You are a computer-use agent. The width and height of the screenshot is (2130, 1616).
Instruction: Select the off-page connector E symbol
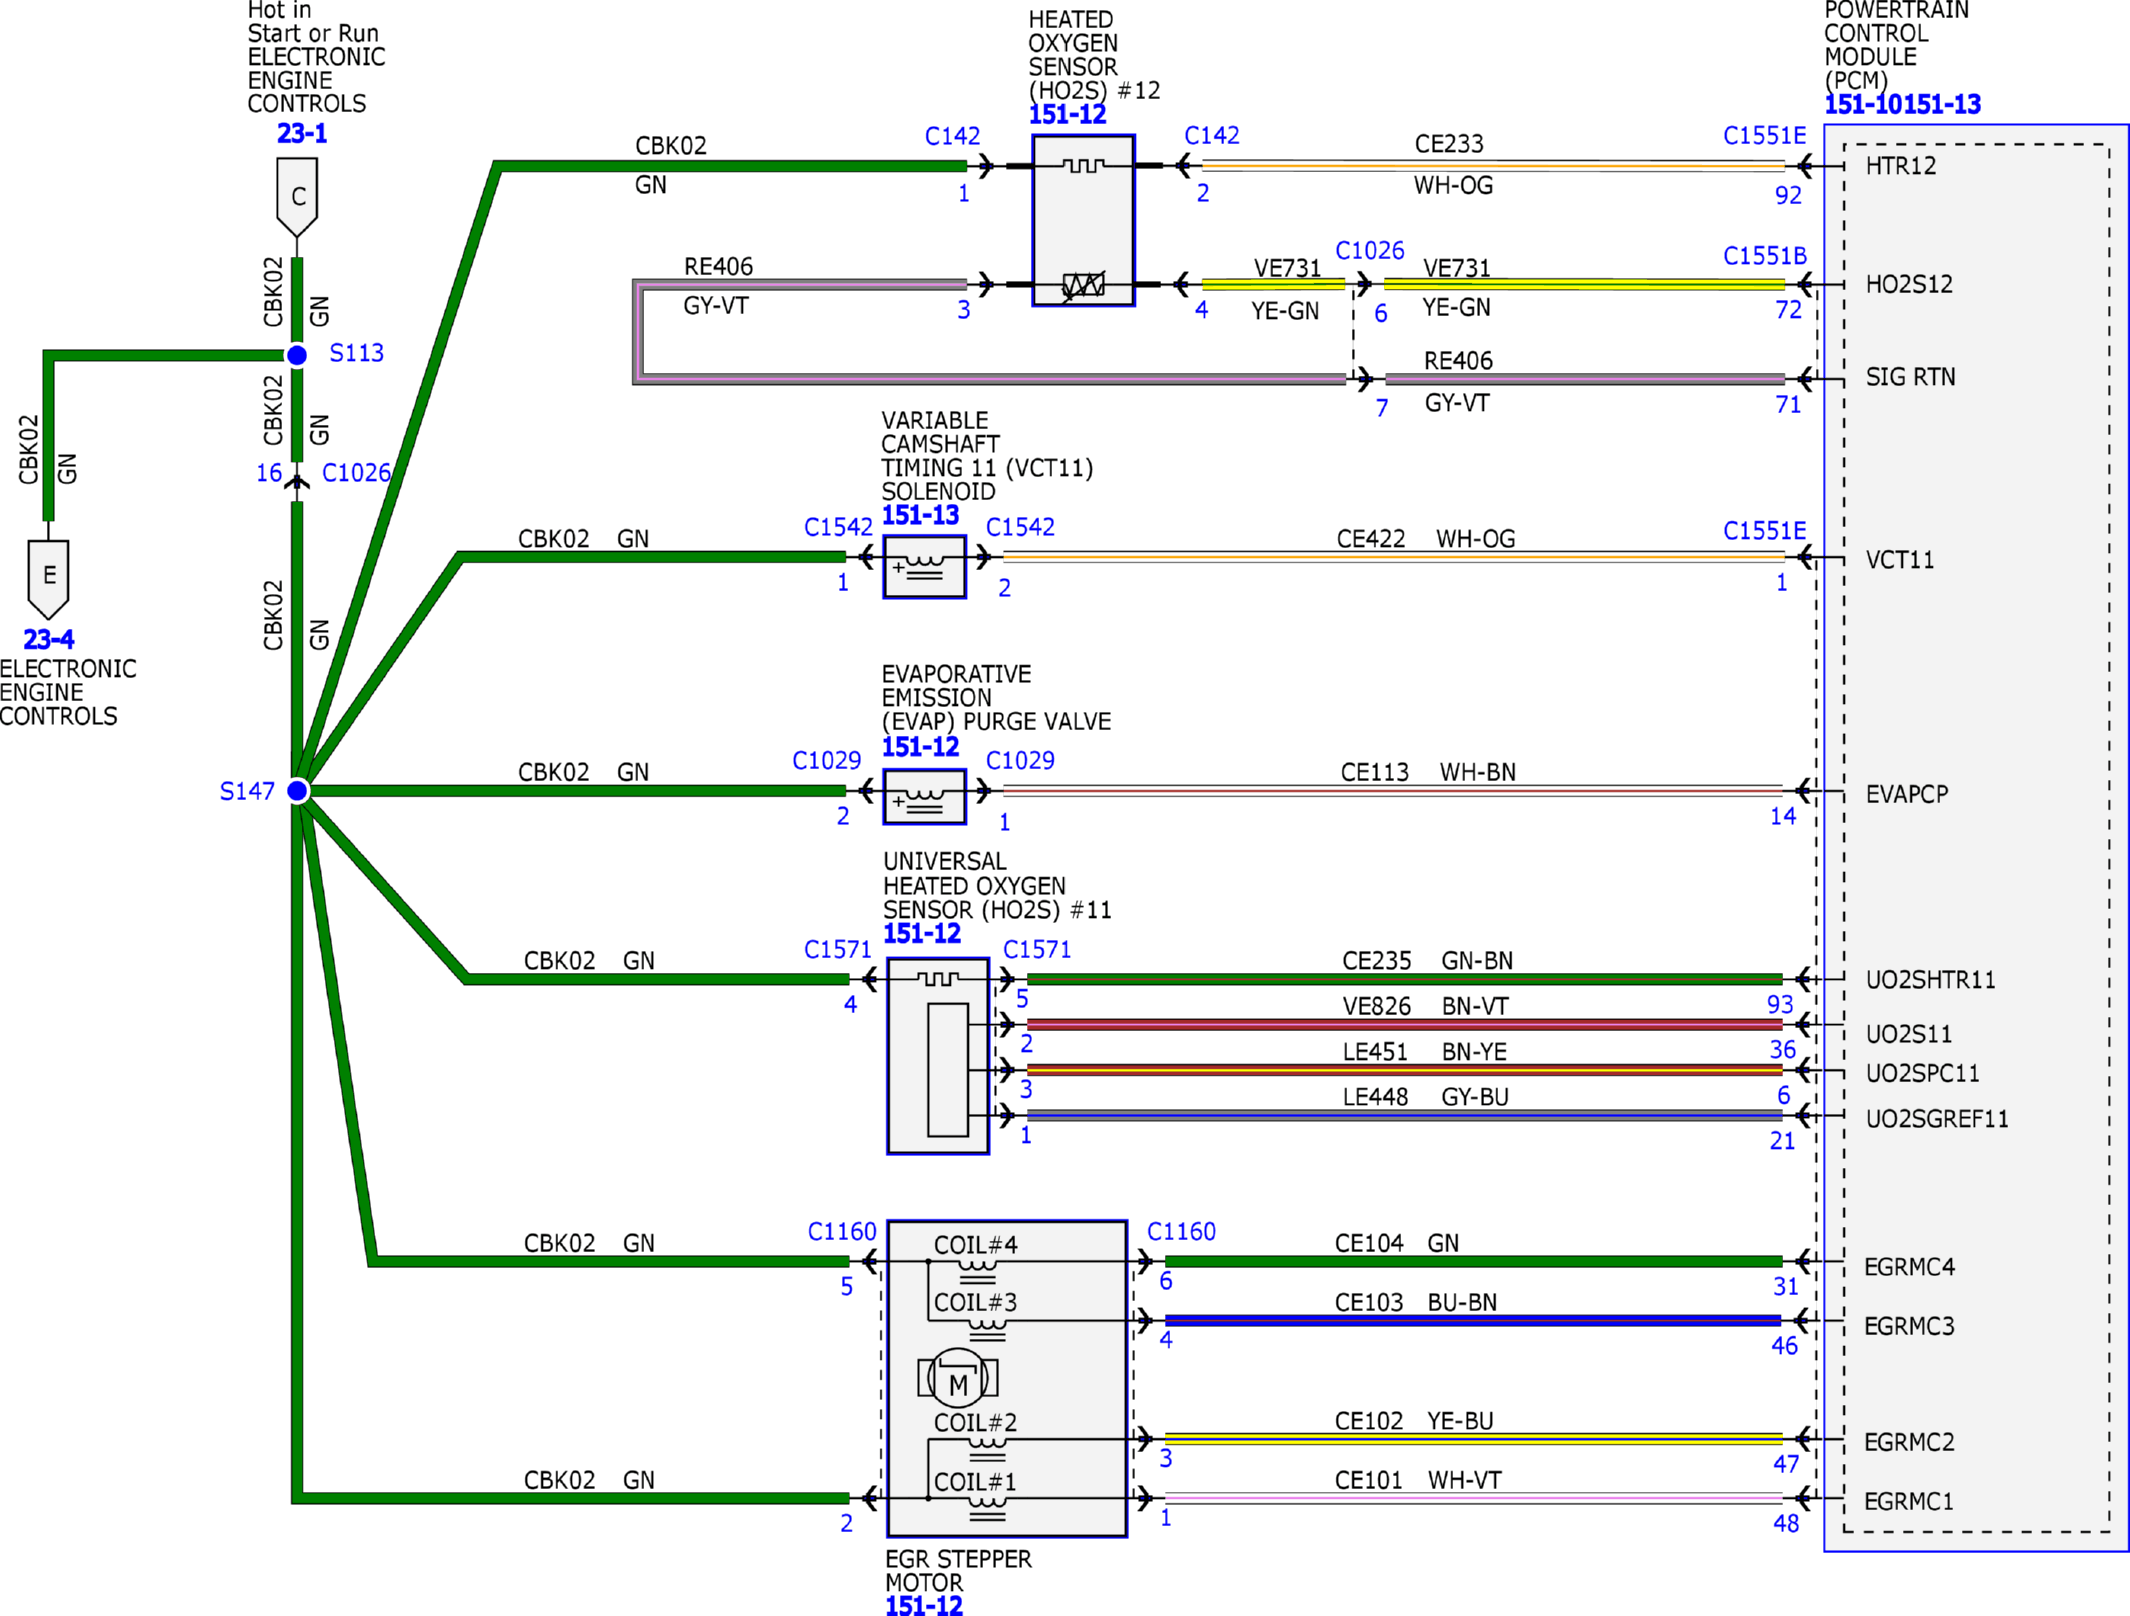click(48, 579)
